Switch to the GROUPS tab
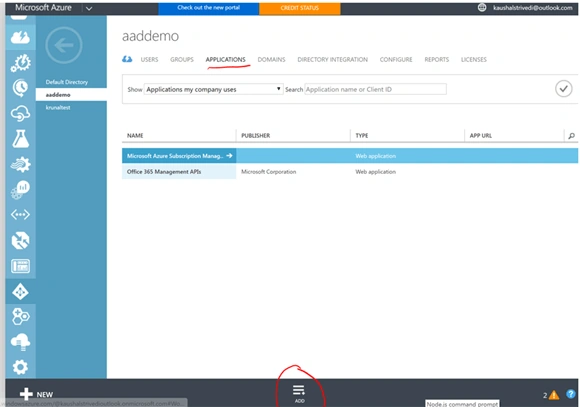Image resolution: width=580 pixels, height=407 pixels. 182,60
